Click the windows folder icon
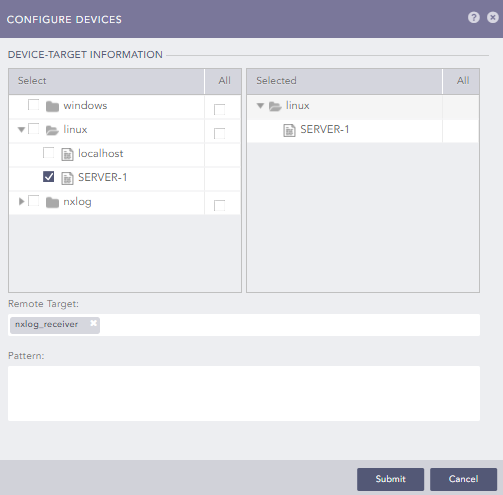503x495 pixels. click(52, 106)
